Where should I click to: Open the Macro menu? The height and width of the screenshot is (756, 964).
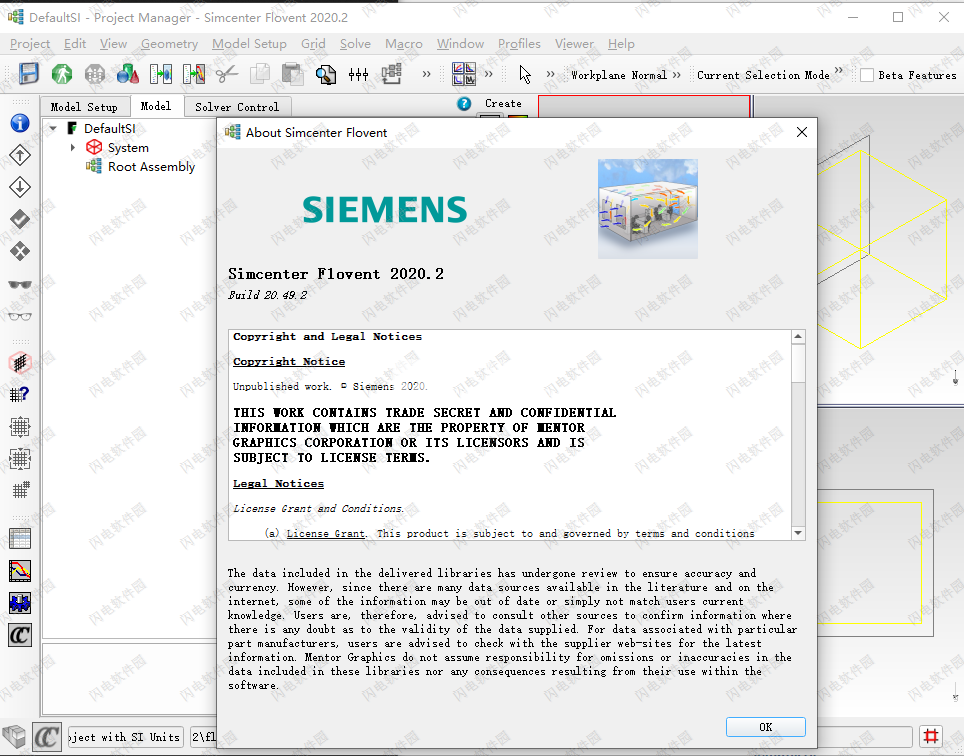click(x=403, y=44)
